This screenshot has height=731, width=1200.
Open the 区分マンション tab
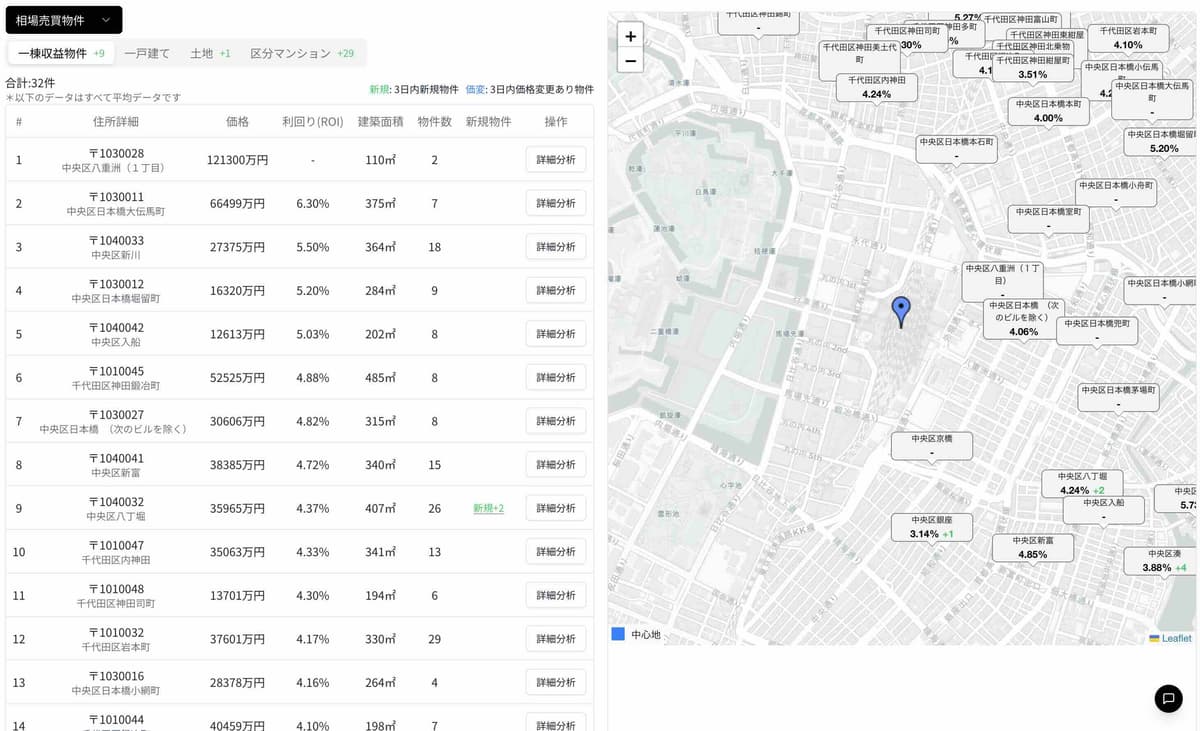(301, 53)
